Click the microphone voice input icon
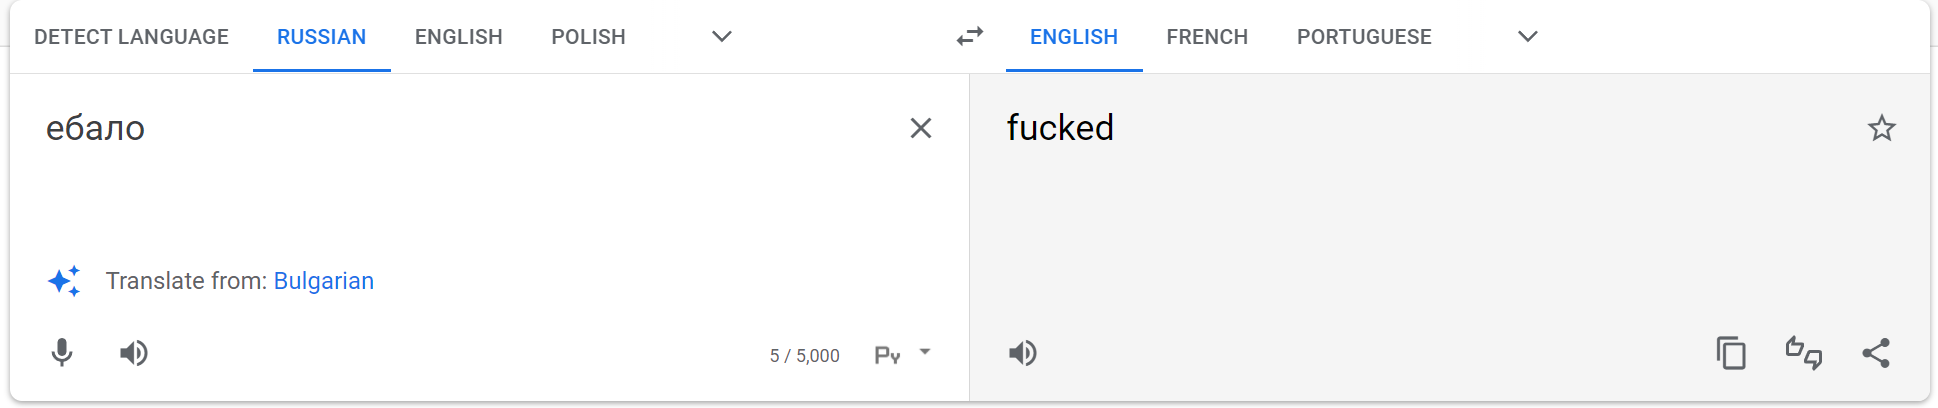 click(x=62, y=353)
